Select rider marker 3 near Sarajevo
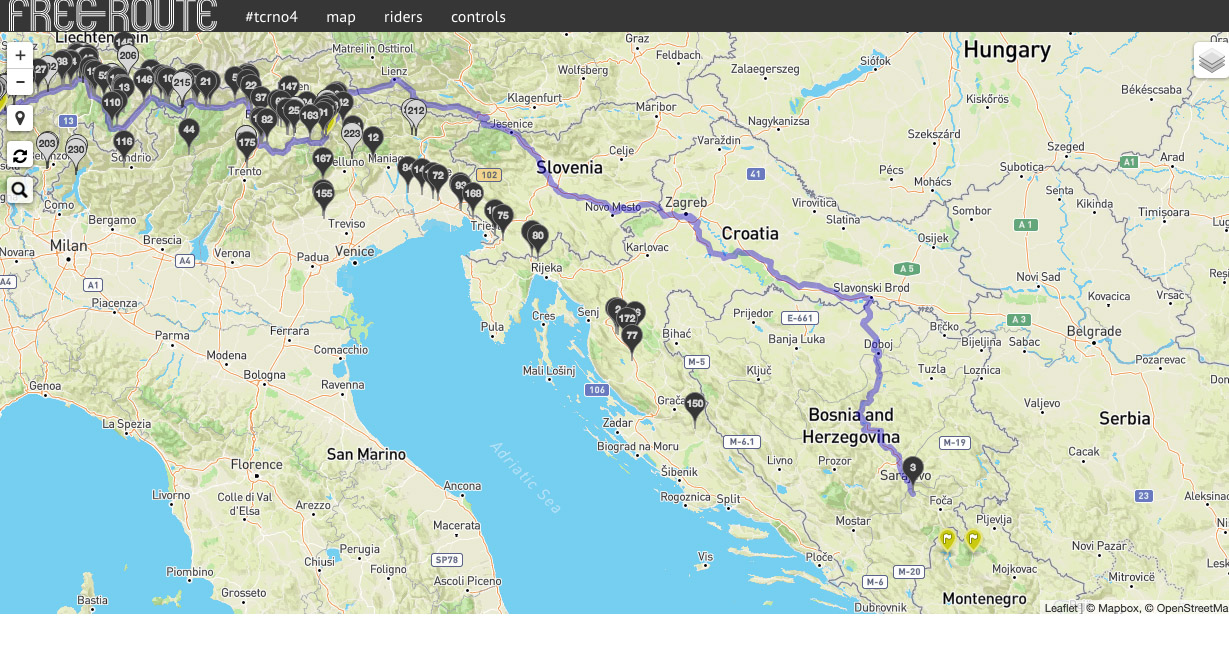 912,468
